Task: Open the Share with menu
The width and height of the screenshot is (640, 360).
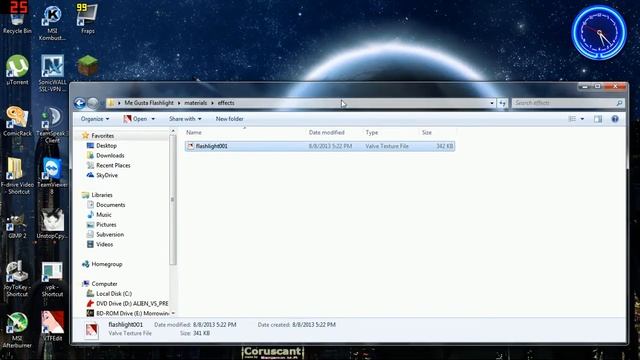Action: (x=185, y=119)
